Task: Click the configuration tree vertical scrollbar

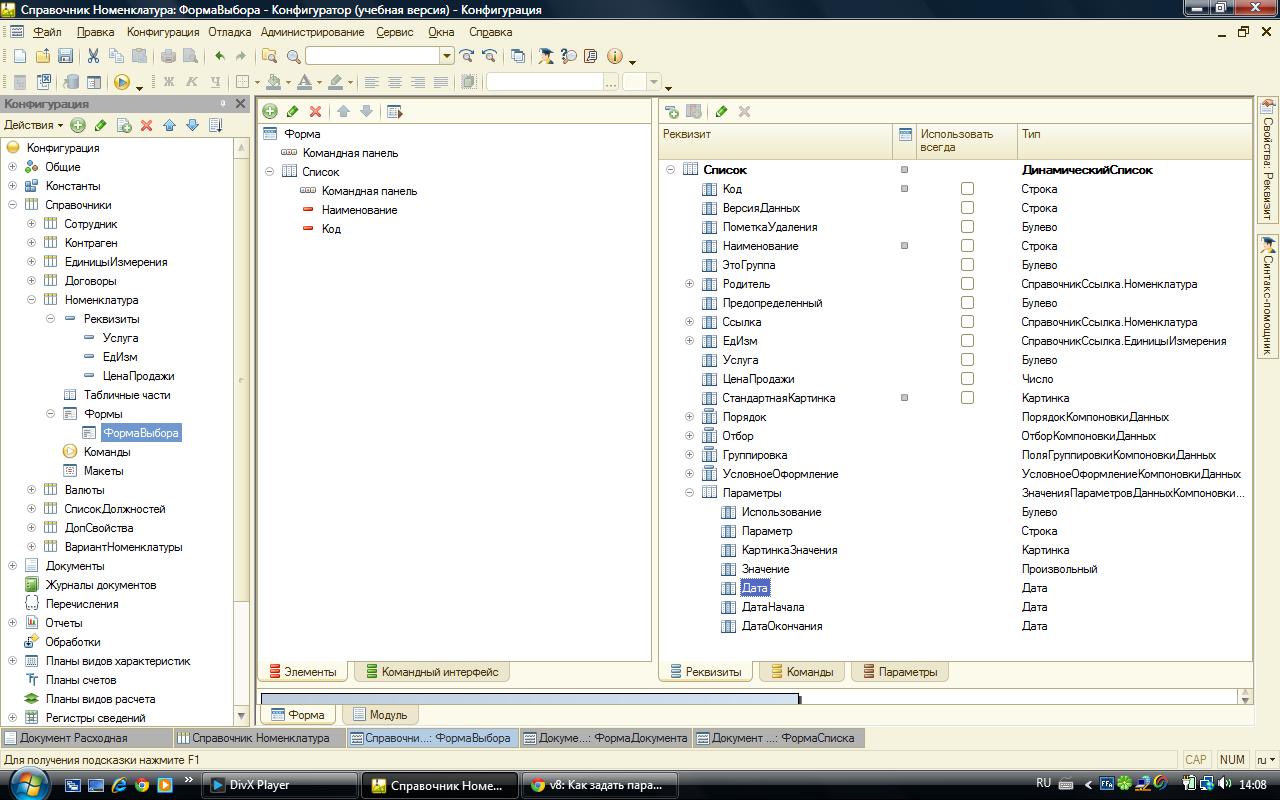Action: pyautogui.click(x=241, y=430)
